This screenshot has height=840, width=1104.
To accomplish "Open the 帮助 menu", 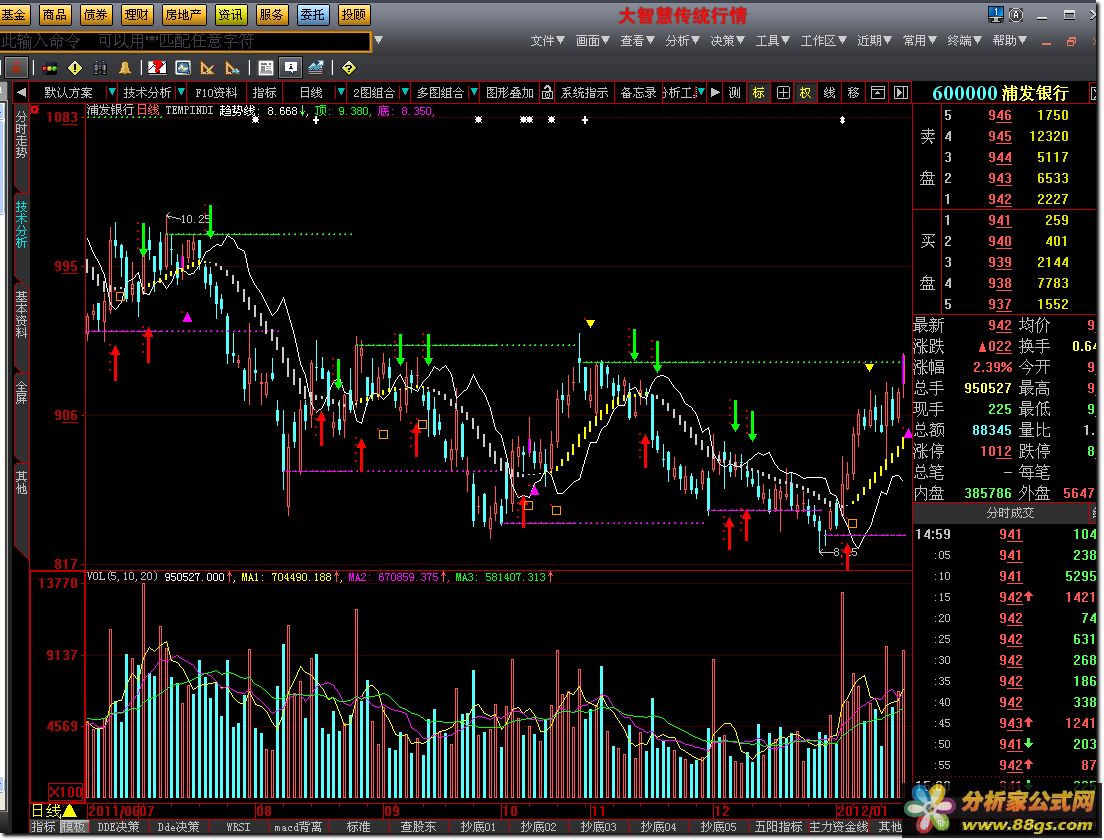I will click(x=1010, y=41).
